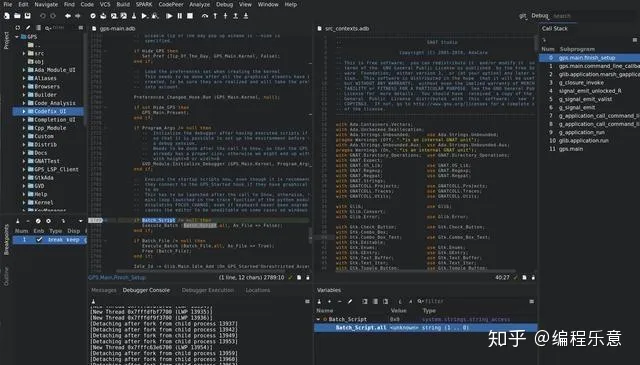The height and width of the screenshot is (365, 640).
Task: Collapse the GPS root project node
Action: point(17,37)
